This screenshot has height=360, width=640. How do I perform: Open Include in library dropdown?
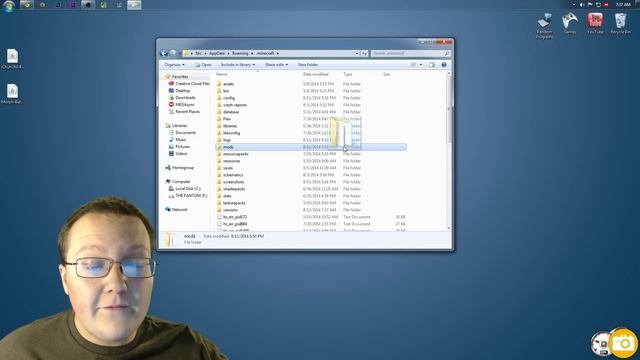tap(238, 64)
